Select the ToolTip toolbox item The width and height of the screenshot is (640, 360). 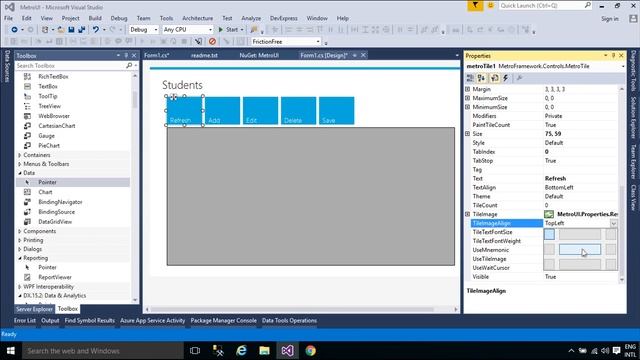(x=48, y=96)
